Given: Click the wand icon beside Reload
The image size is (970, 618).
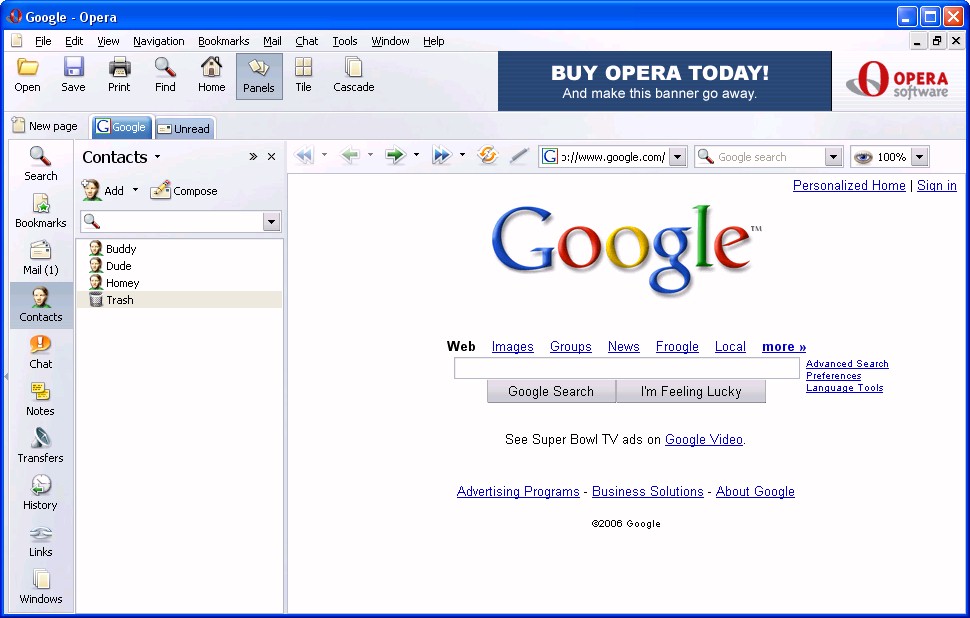Looking at the screenshot, I should (518, 156).
